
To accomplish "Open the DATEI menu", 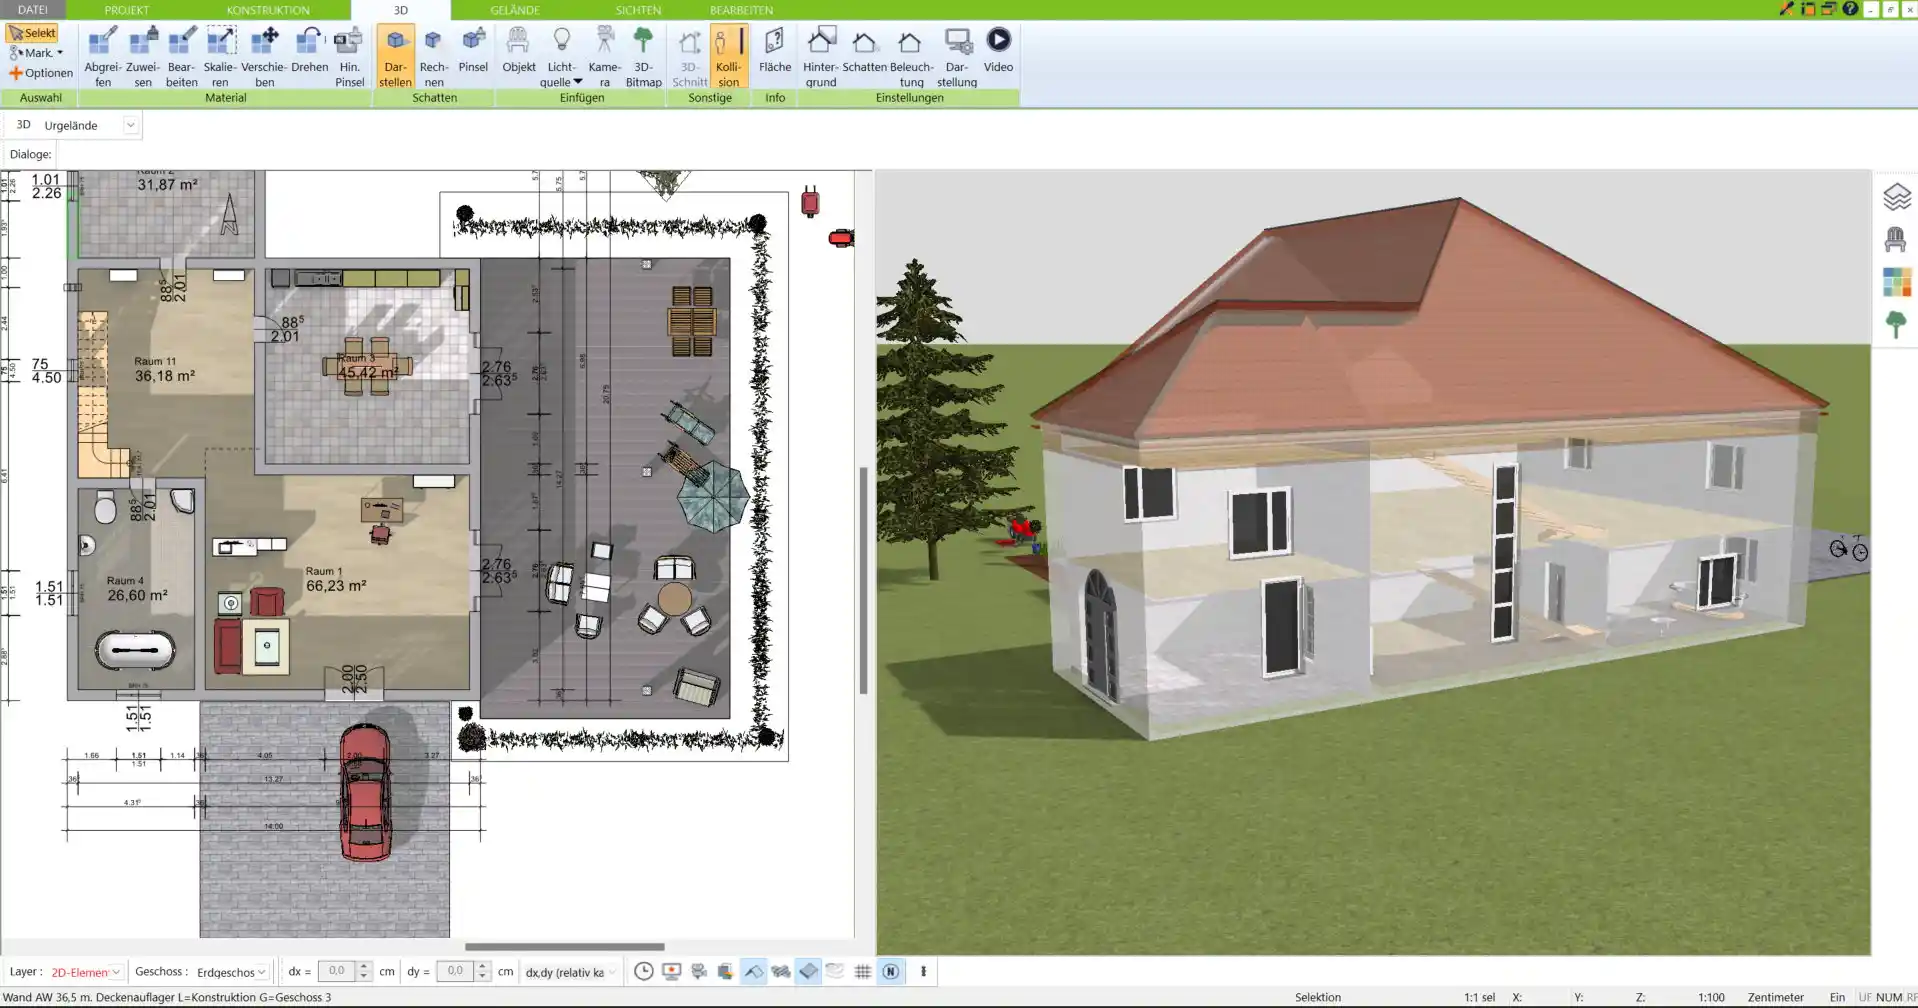I will tap(33, 9).
